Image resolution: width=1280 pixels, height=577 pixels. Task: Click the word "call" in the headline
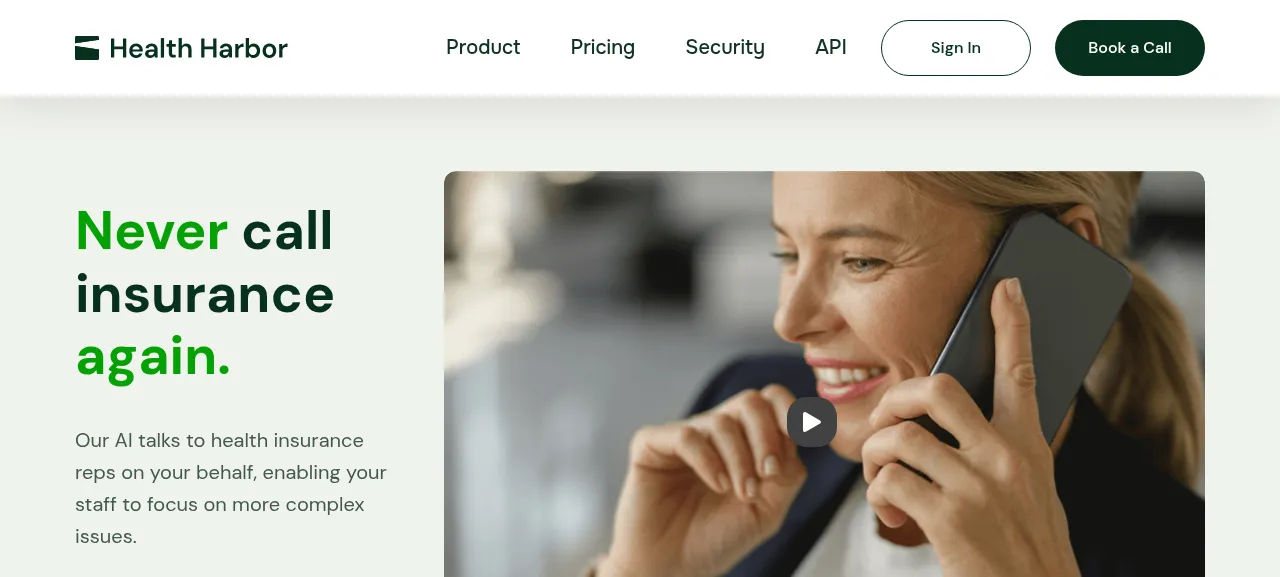tap(288, 230)
